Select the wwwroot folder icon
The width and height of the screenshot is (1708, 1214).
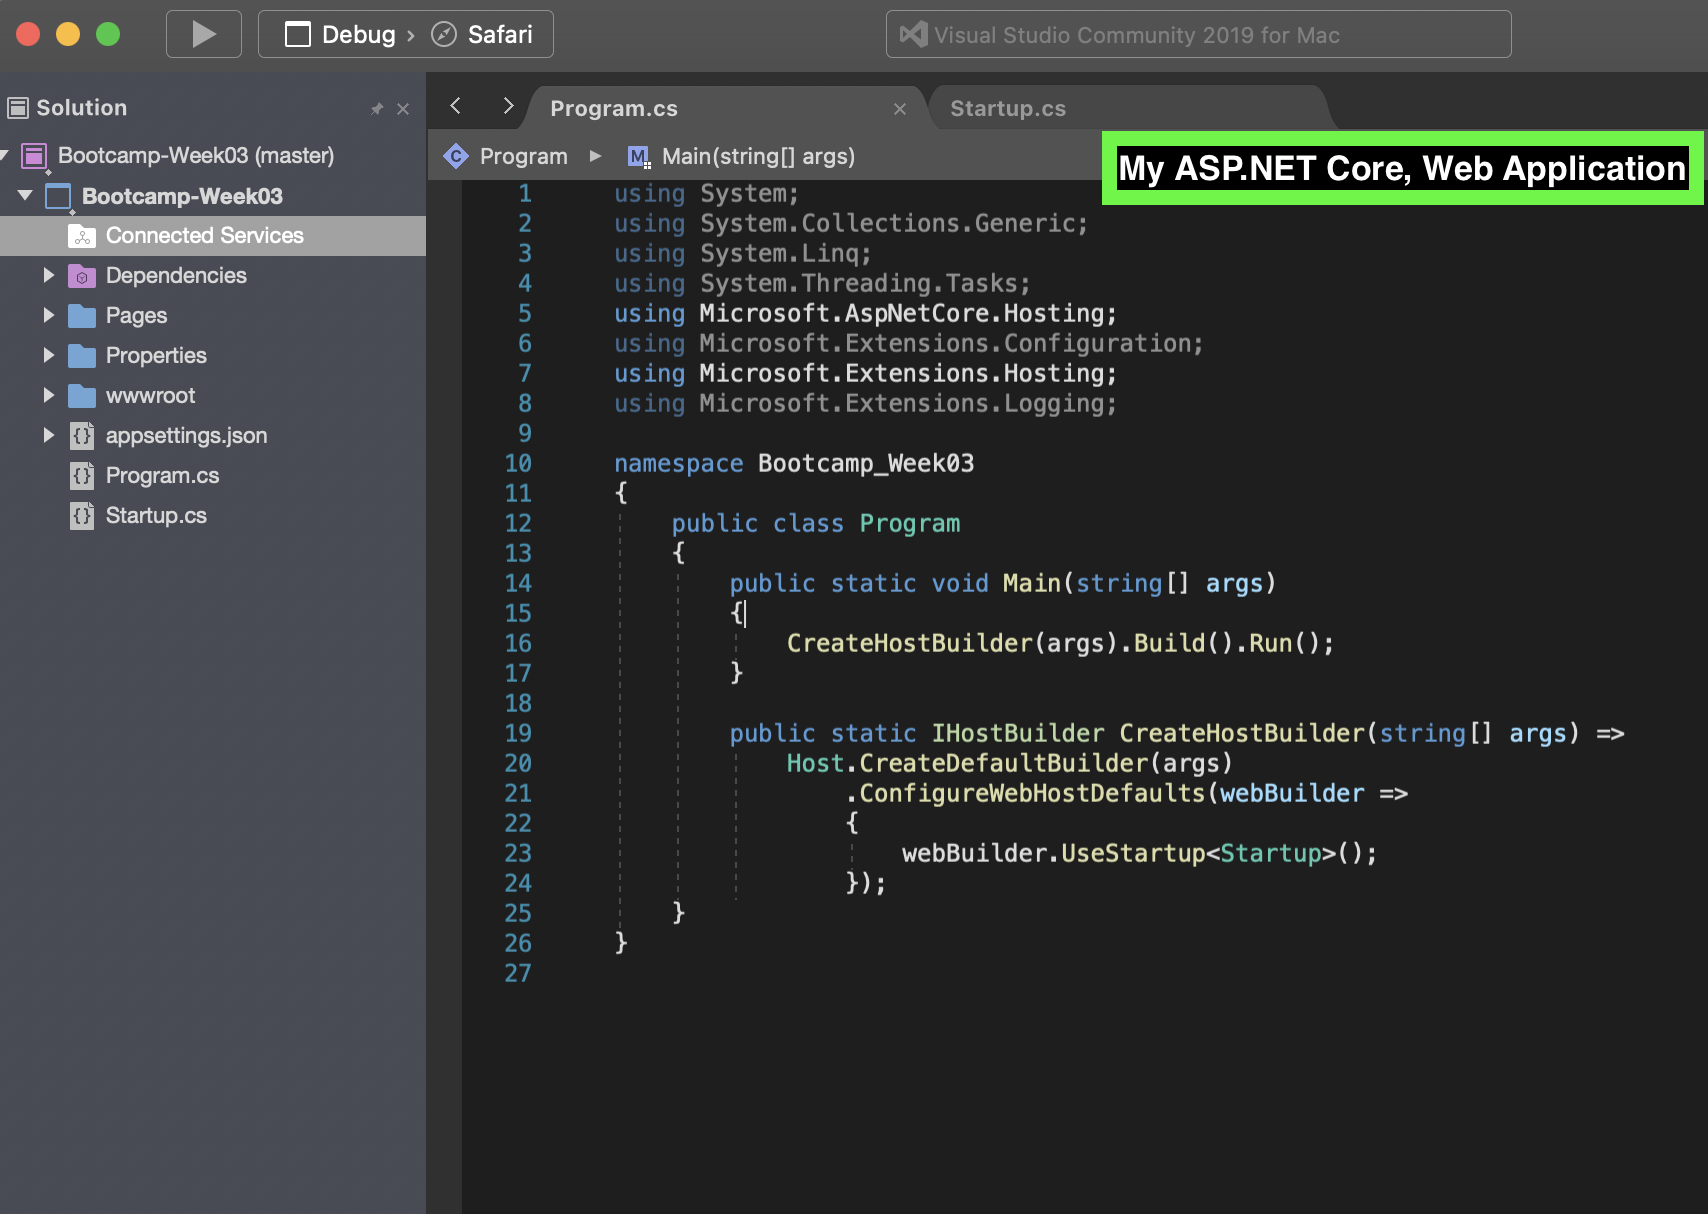(x=82, y=395)
